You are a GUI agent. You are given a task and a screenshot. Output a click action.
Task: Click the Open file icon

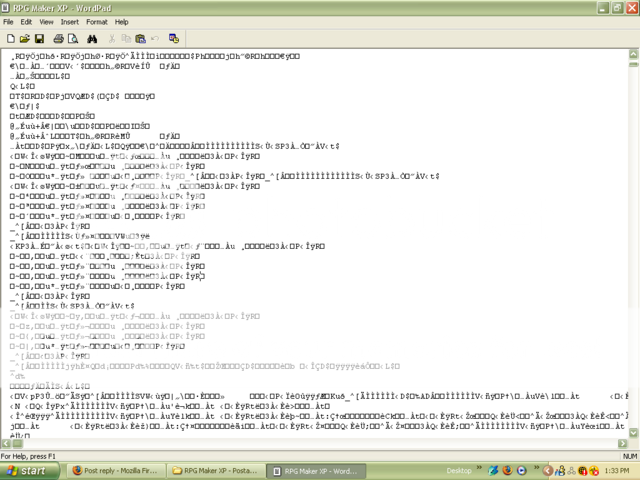[x=24, y=37]
